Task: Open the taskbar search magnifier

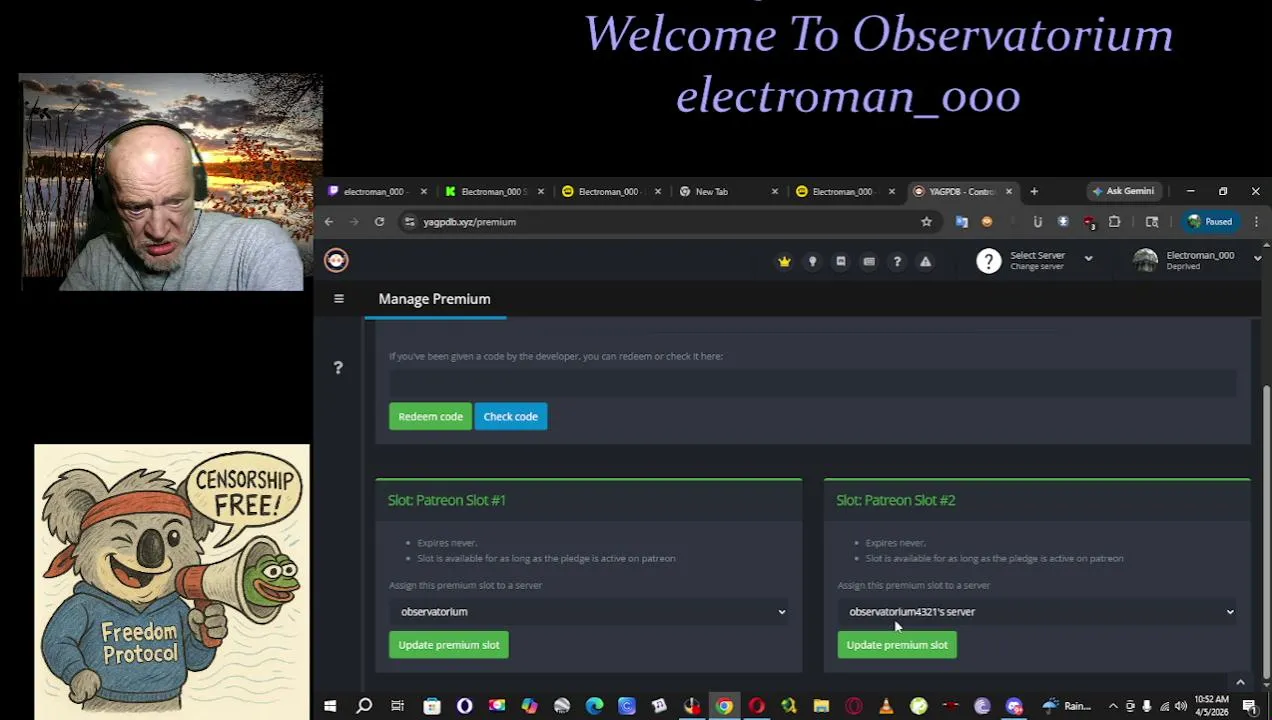Action: click(x=364, y=706)
